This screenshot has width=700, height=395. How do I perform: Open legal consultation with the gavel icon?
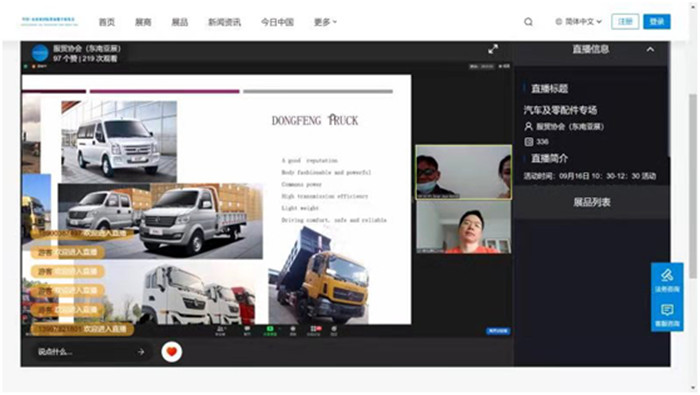pos(667,280)
